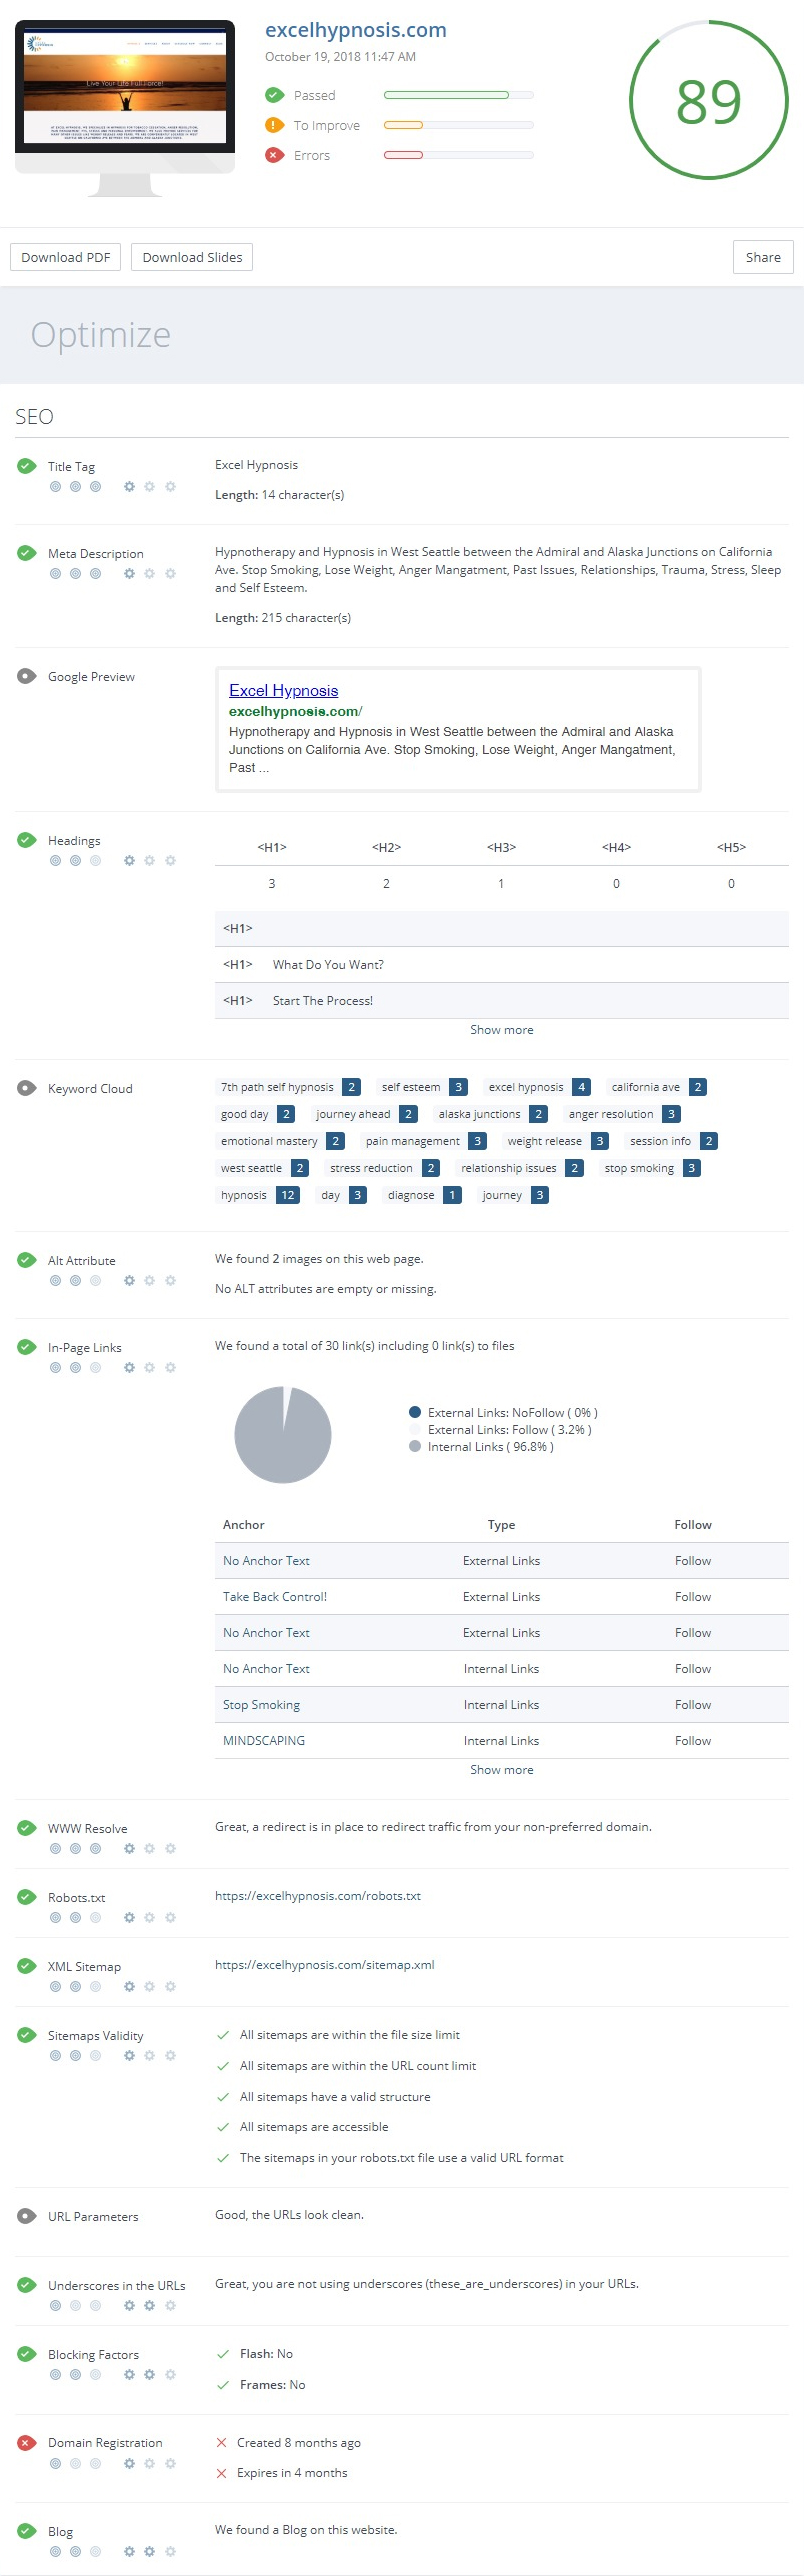This screenshot has width=804, height=2576.
Task: Select the 'stop smoking' keyword tag
Action: [x=651, y=1168]
